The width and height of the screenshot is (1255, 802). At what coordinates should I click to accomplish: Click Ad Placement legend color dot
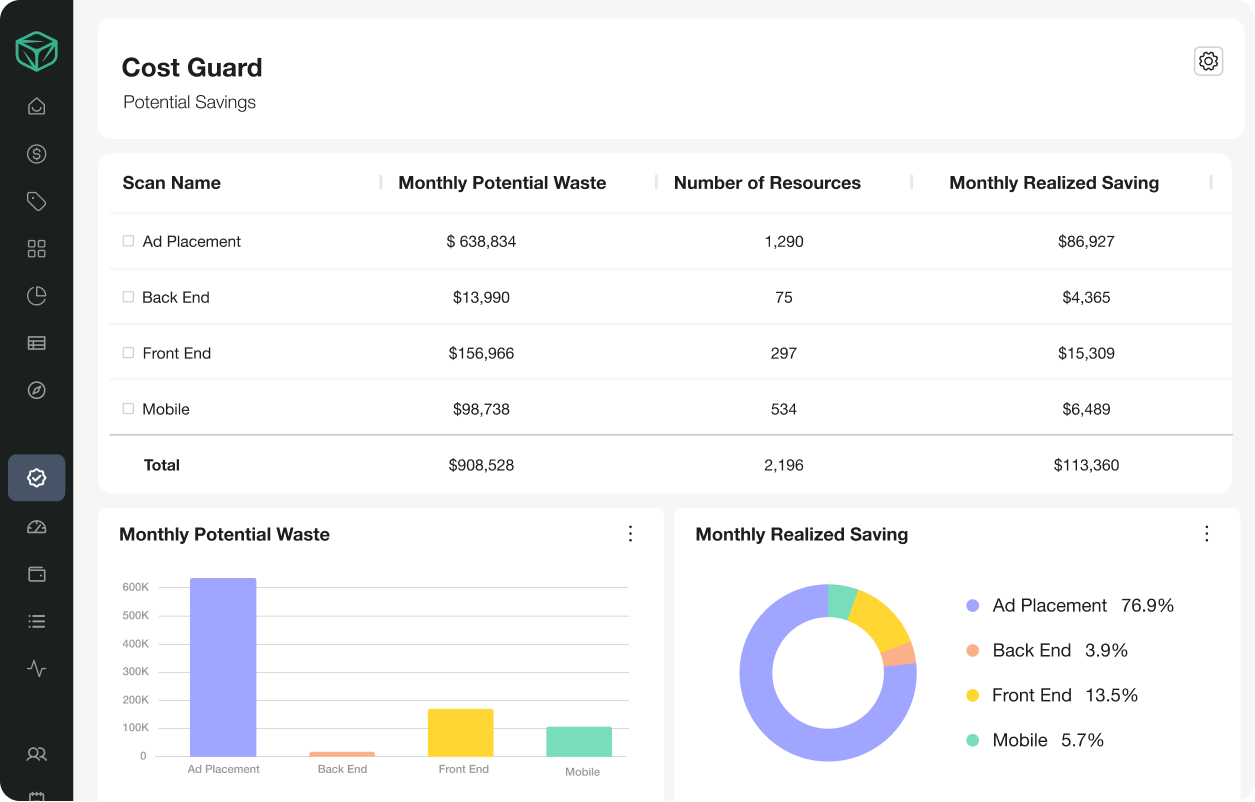click(x=972, y=606)
